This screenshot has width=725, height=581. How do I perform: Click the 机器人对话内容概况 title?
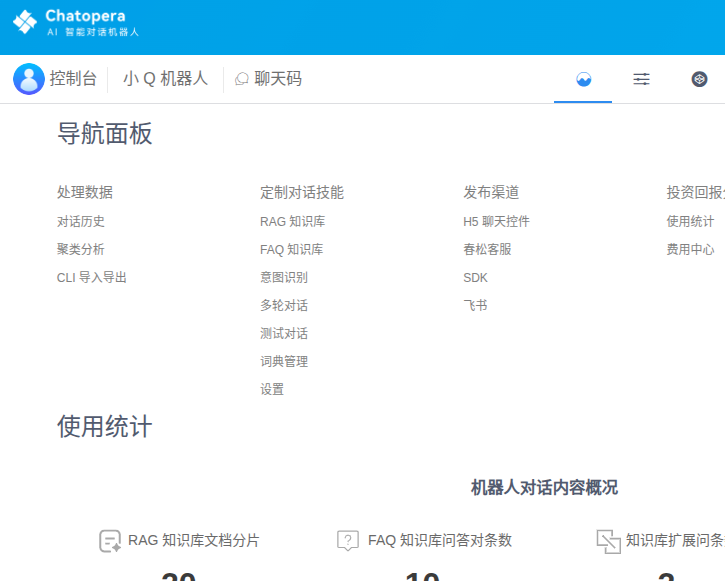point(544,487)
